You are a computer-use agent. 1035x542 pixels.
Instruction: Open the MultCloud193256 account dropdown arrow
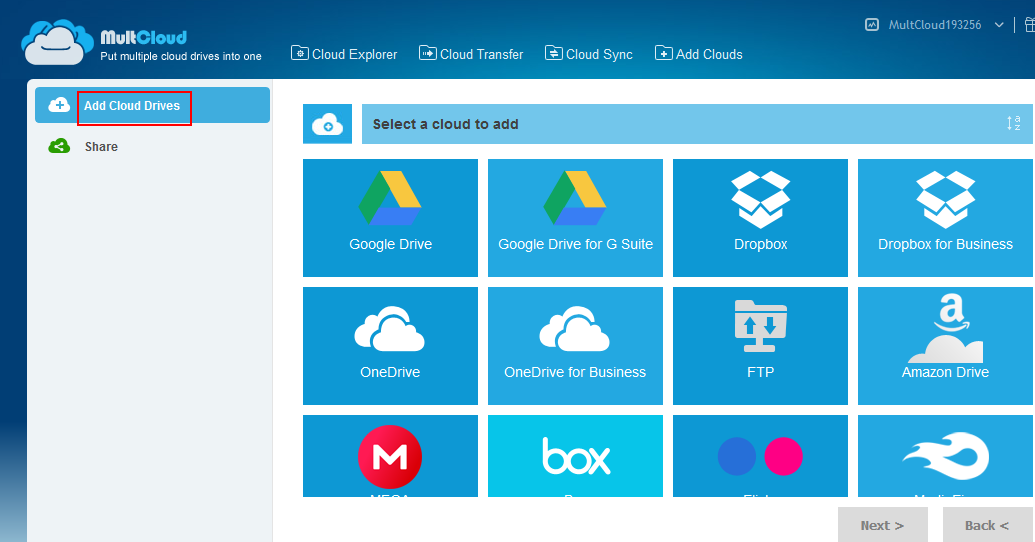[999, 25]
